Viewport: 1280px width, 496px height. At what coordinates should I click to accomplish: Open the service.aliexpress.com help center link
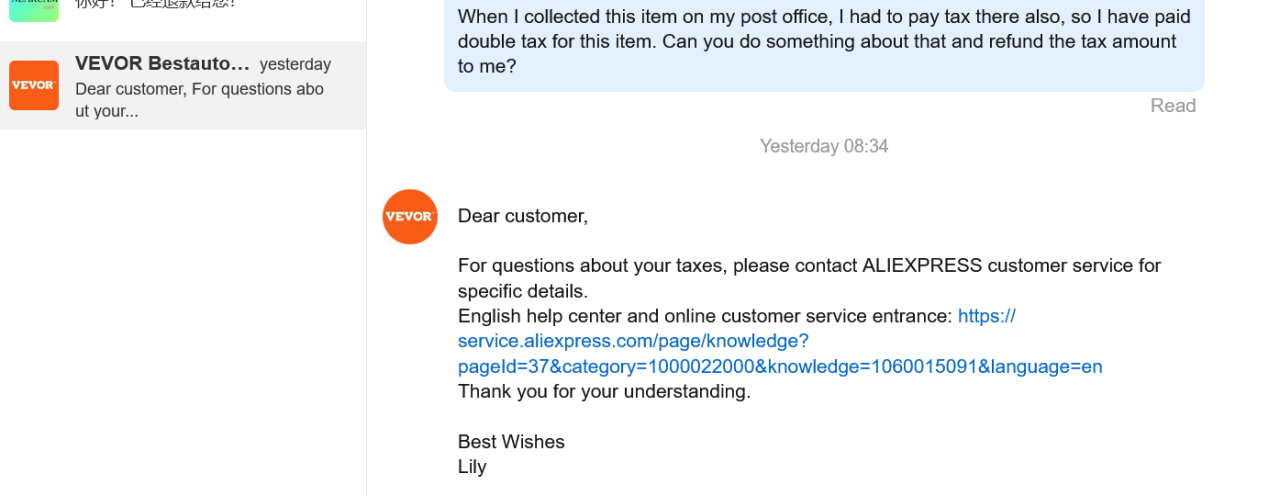pos(780,342)
